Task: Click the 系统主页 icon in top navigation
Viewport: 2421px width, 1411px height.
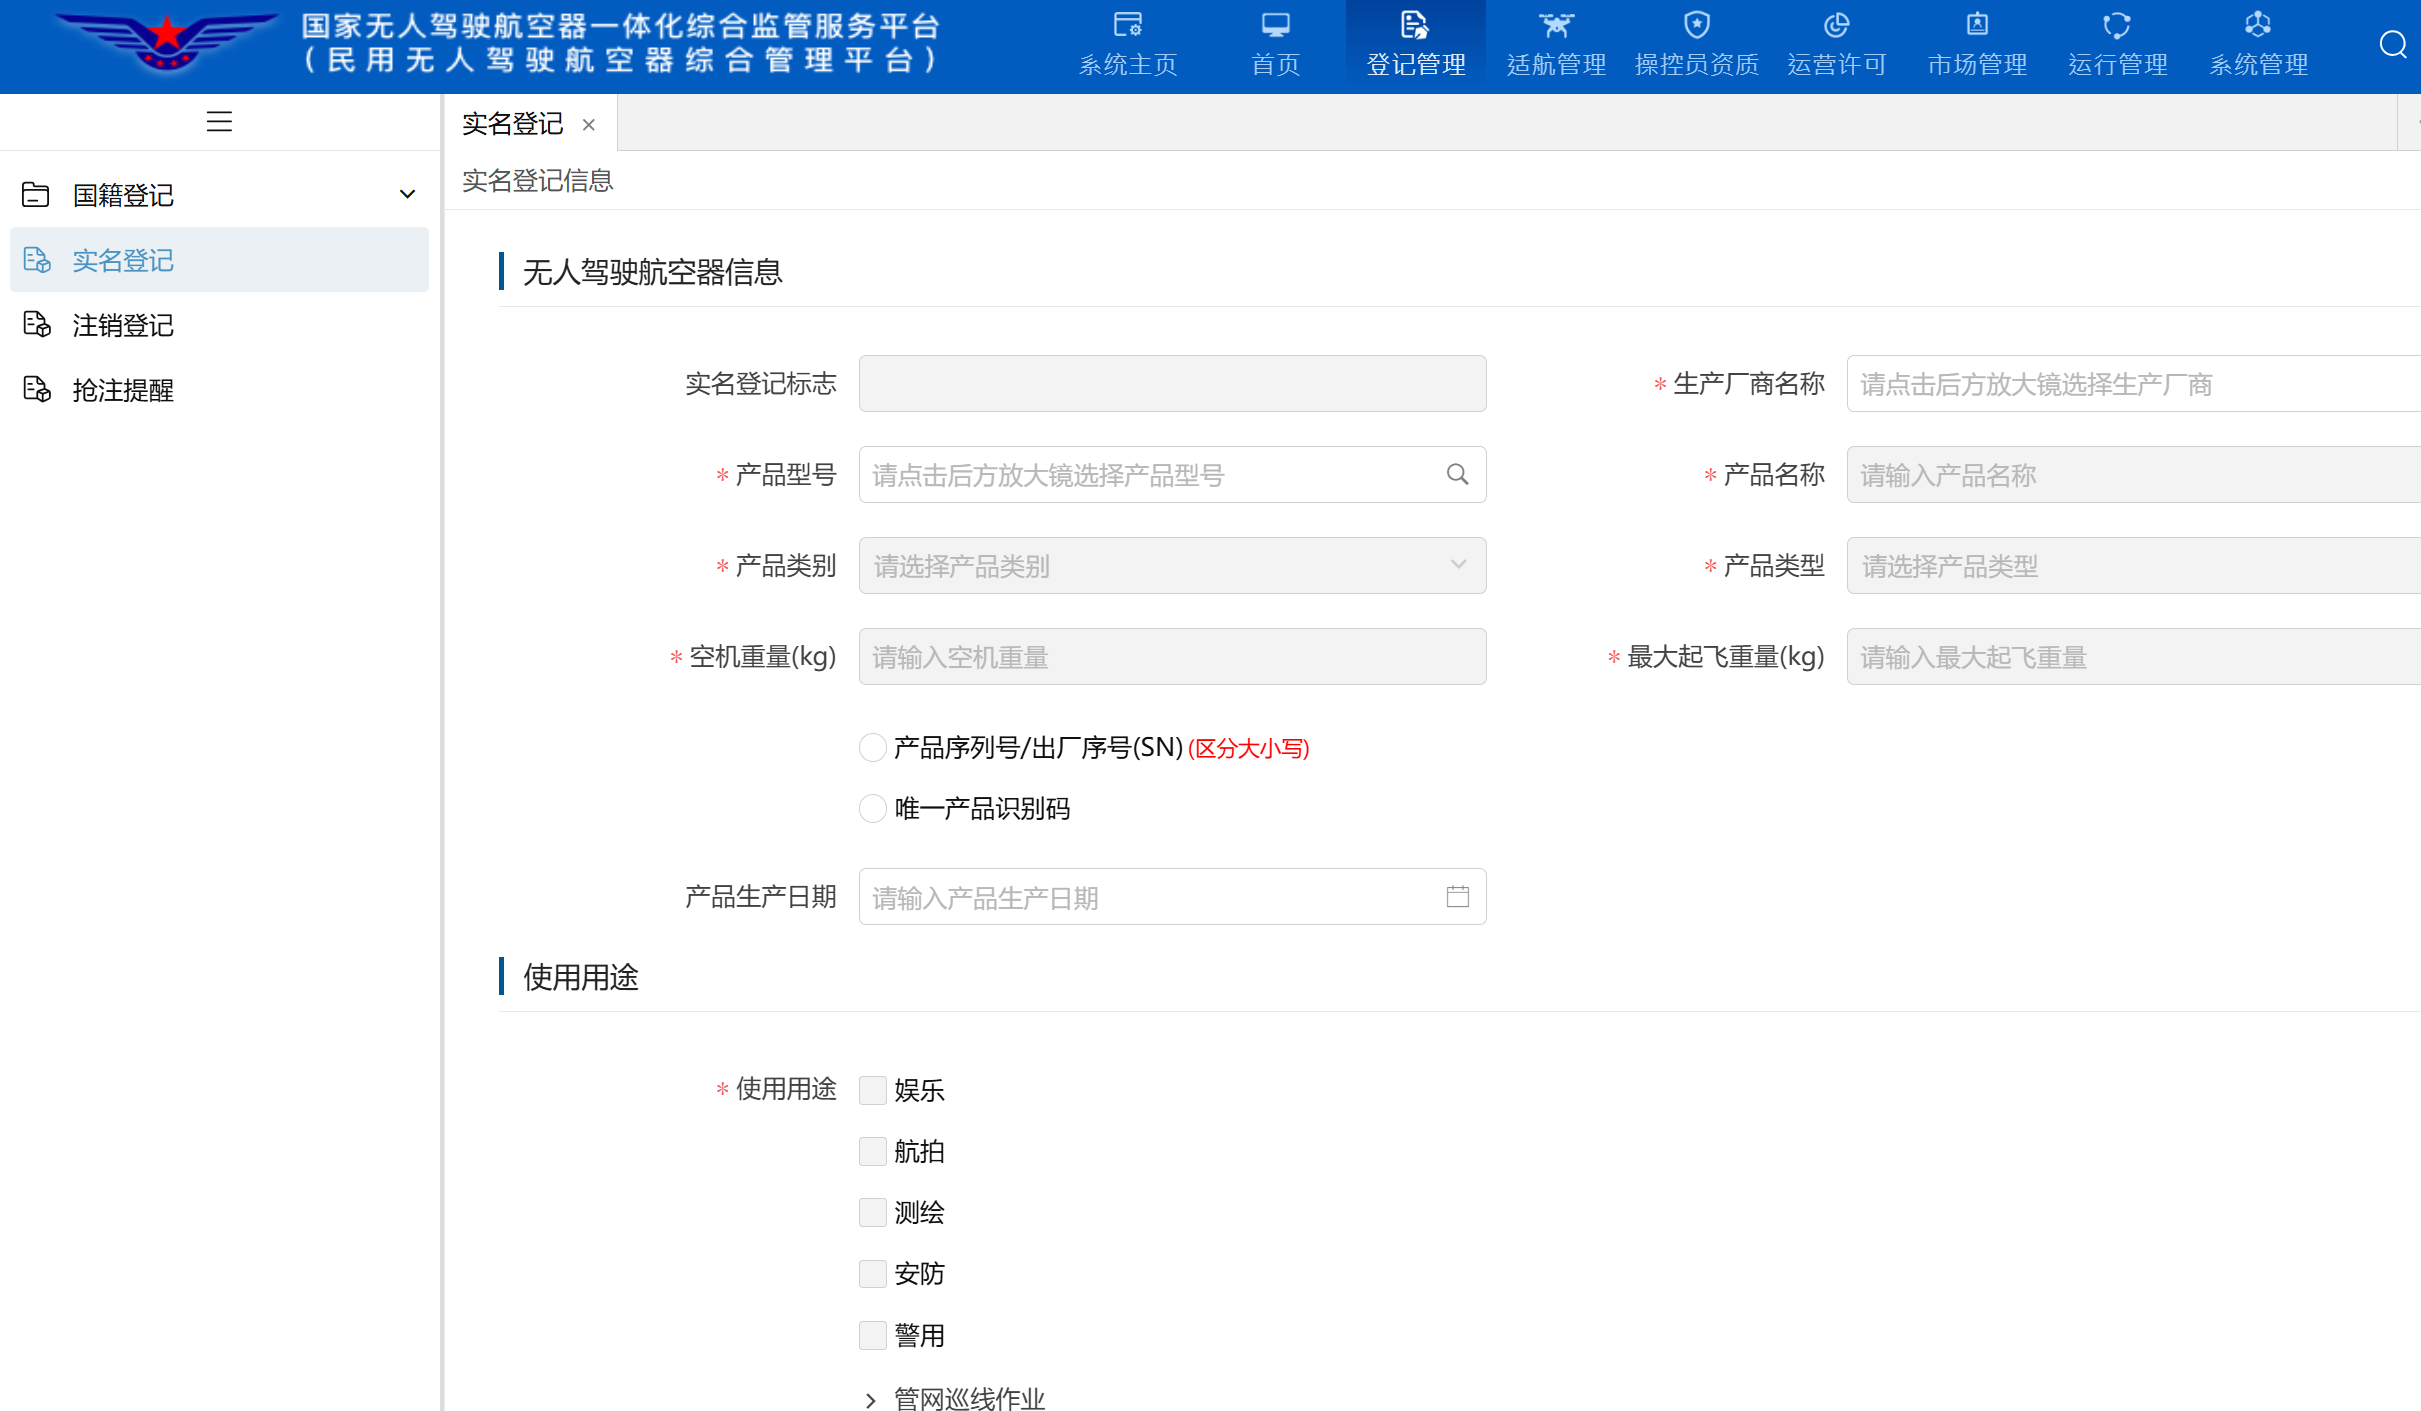Action: [x=1127, y=24]
